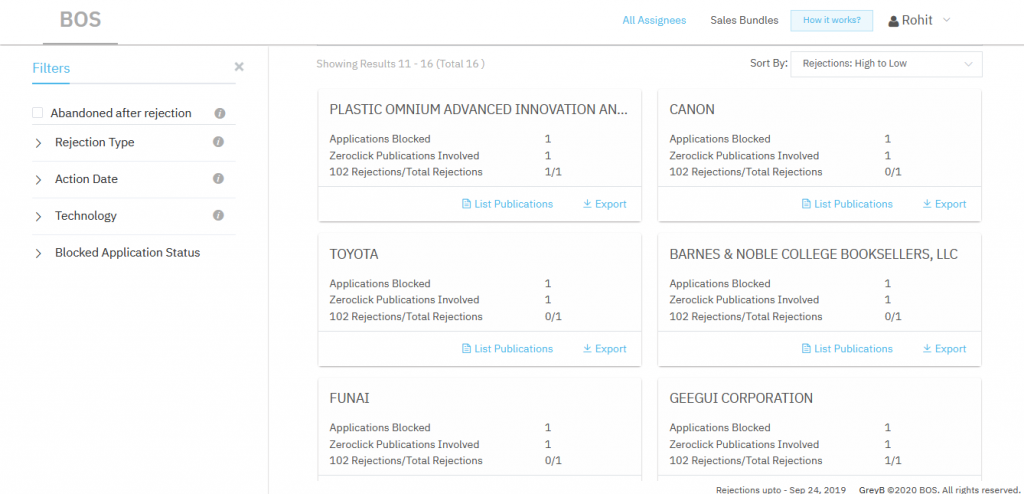Export Plastic Omnium data
Viewport: 1024px width, 494px height.
coord(605,204)
